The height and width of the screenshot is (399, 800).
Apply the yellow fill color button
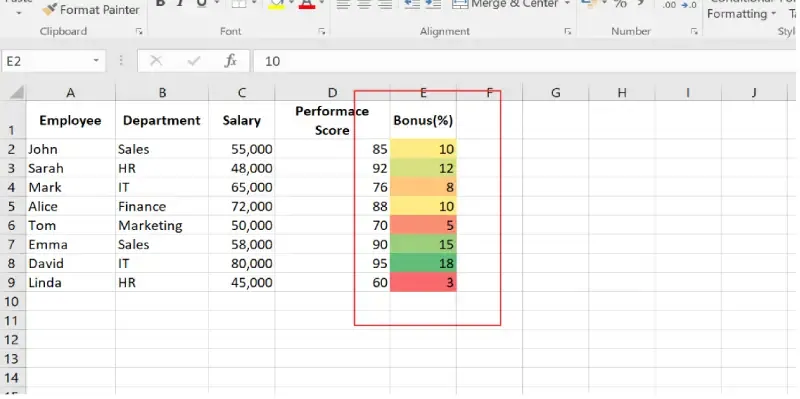(276, 4)
